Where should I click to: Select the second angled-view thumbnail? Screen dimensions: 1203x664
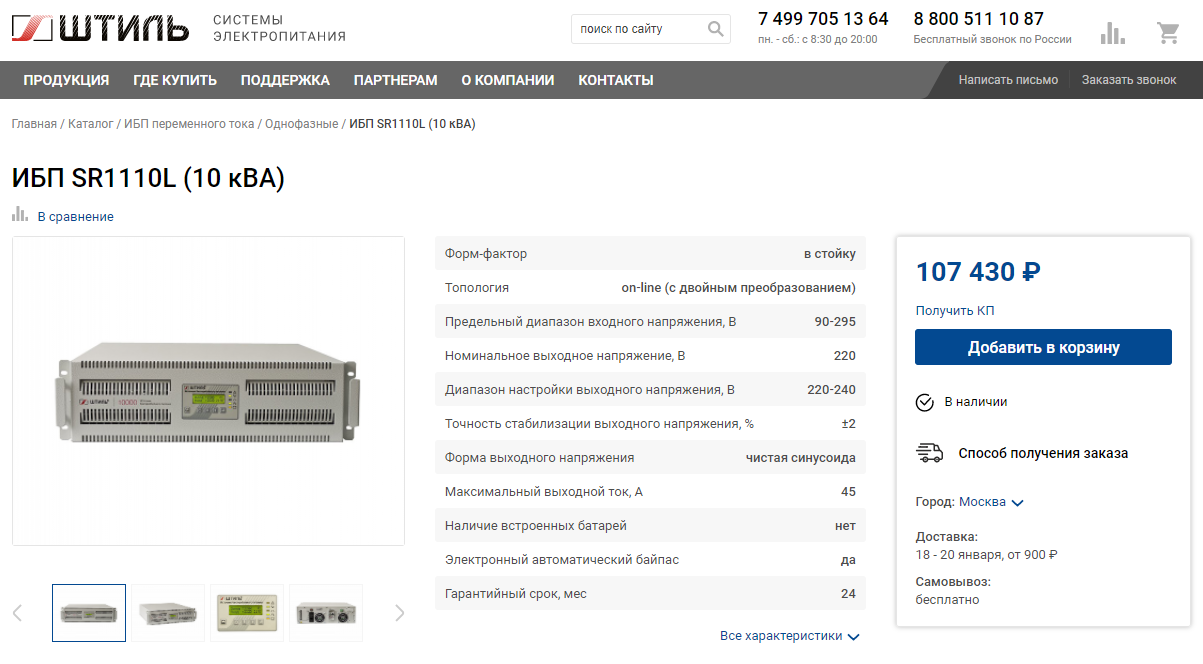point(168,613)
